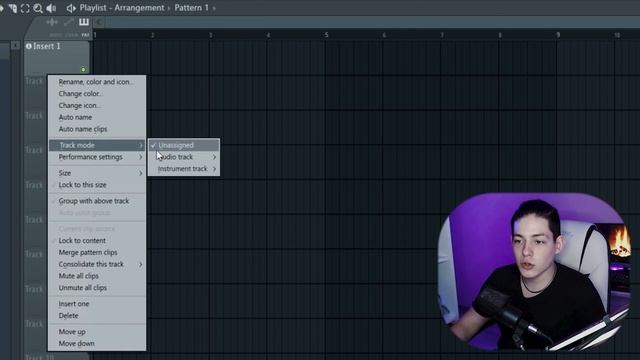Select the playback/mute speaker tool icon
The width and height of the screenshot is (640, 360).
pyautogui.click(x=51, y=8)
